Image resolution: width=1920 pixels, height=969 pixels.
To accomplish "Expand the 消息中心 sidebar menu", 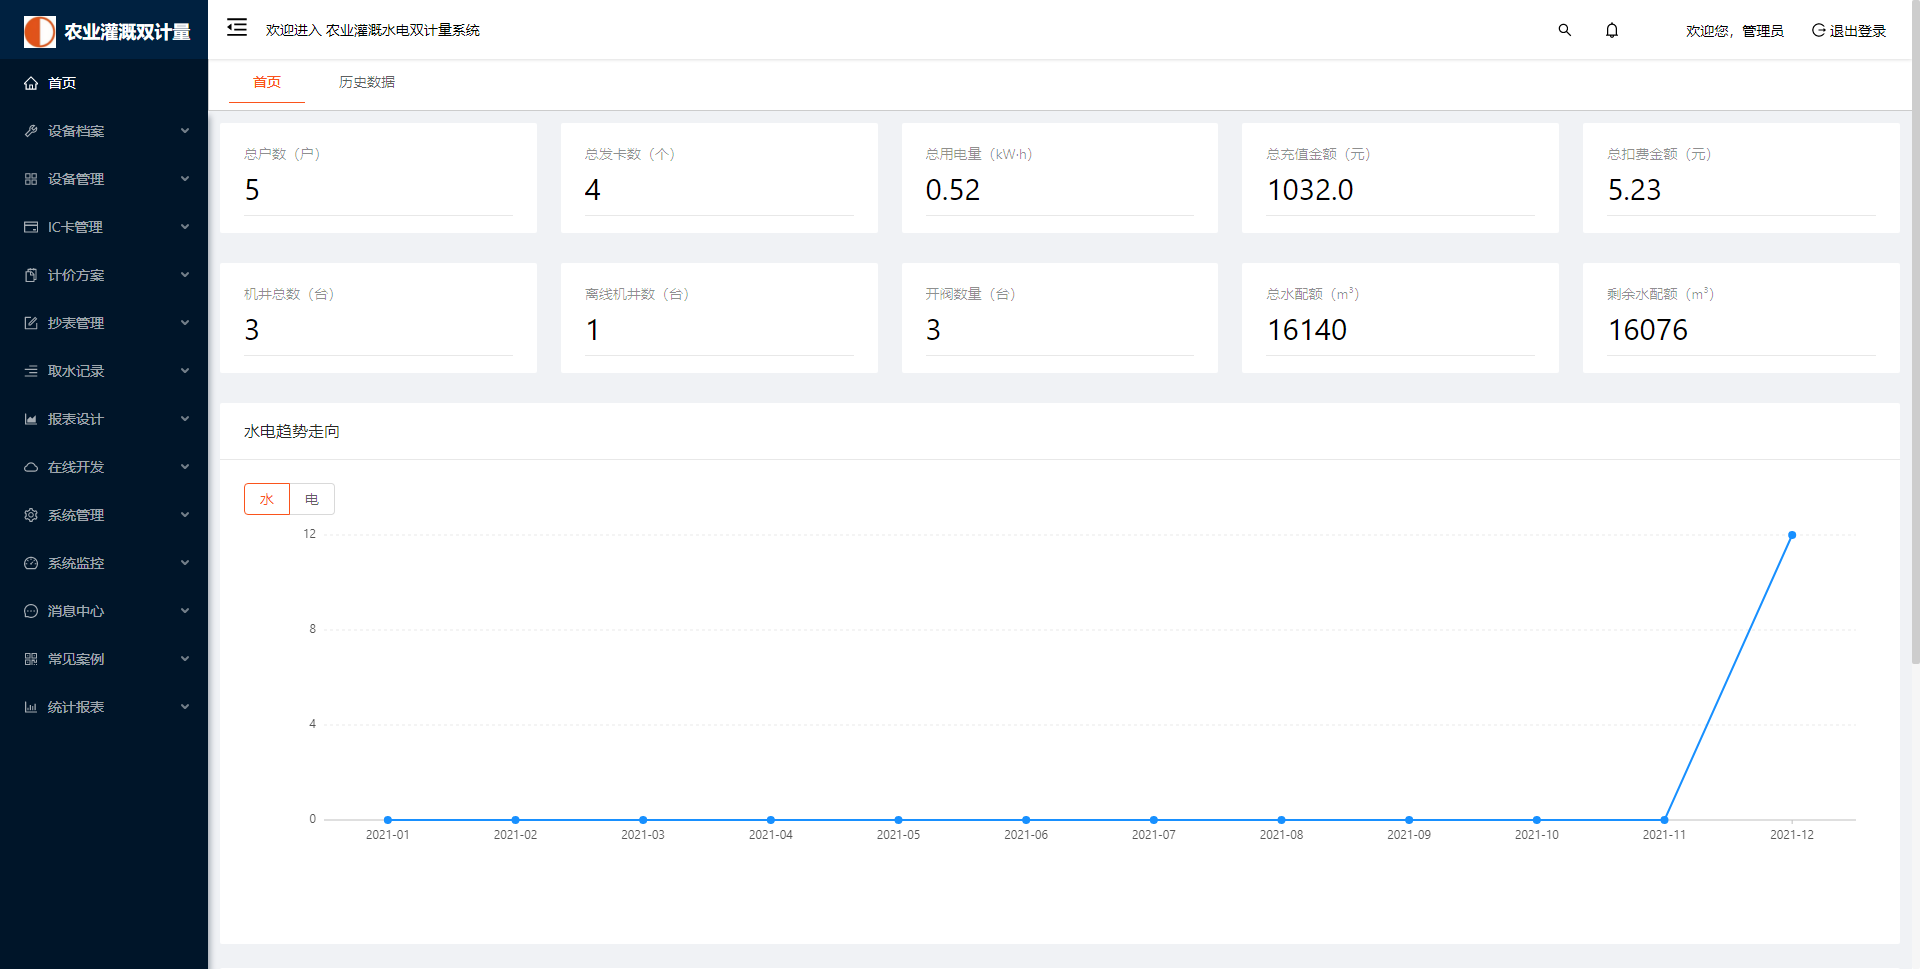I will [76, 611].
